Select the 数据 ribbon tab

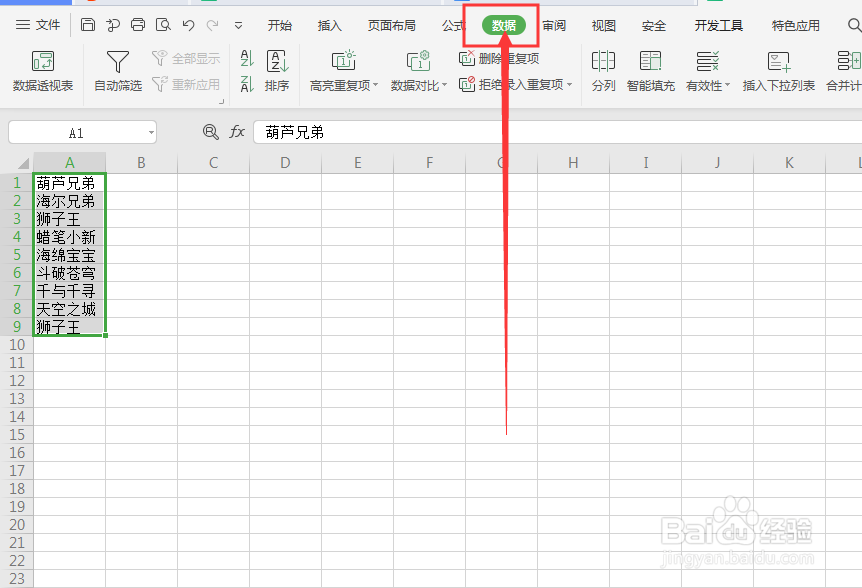[504, 25]
